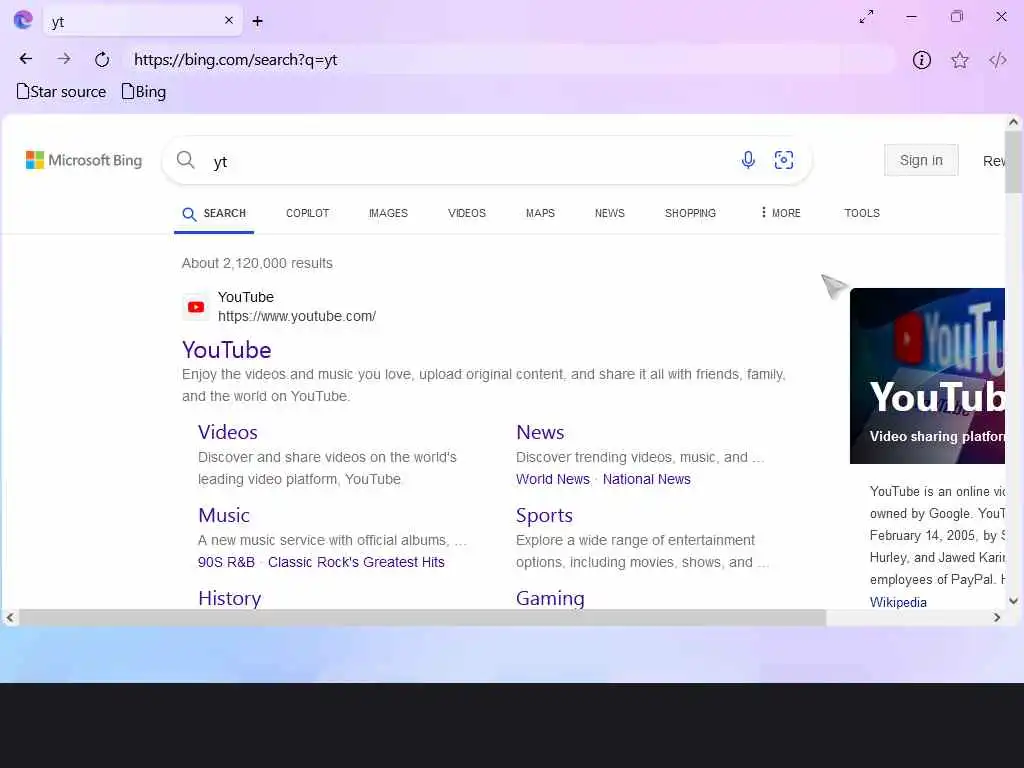Click the fullscreen expand arrows icon

pos(867,17)
